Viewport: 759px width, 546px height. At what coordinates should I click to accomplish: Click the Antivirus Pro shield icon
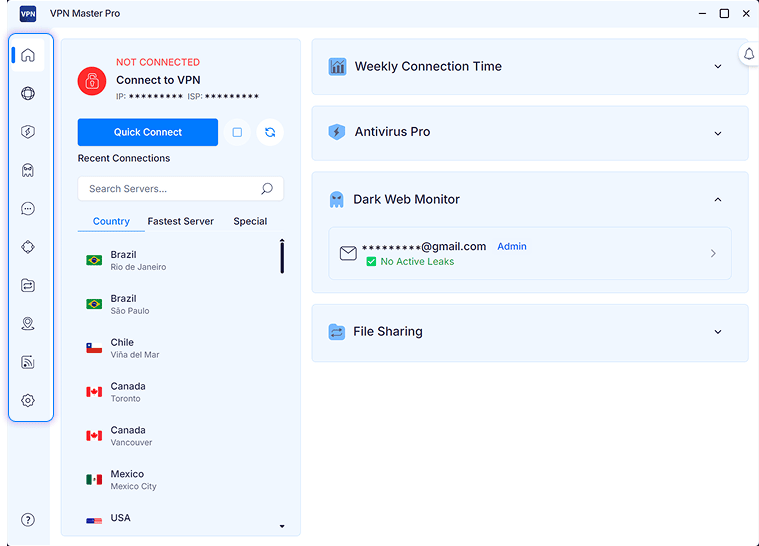coord(337,132)
